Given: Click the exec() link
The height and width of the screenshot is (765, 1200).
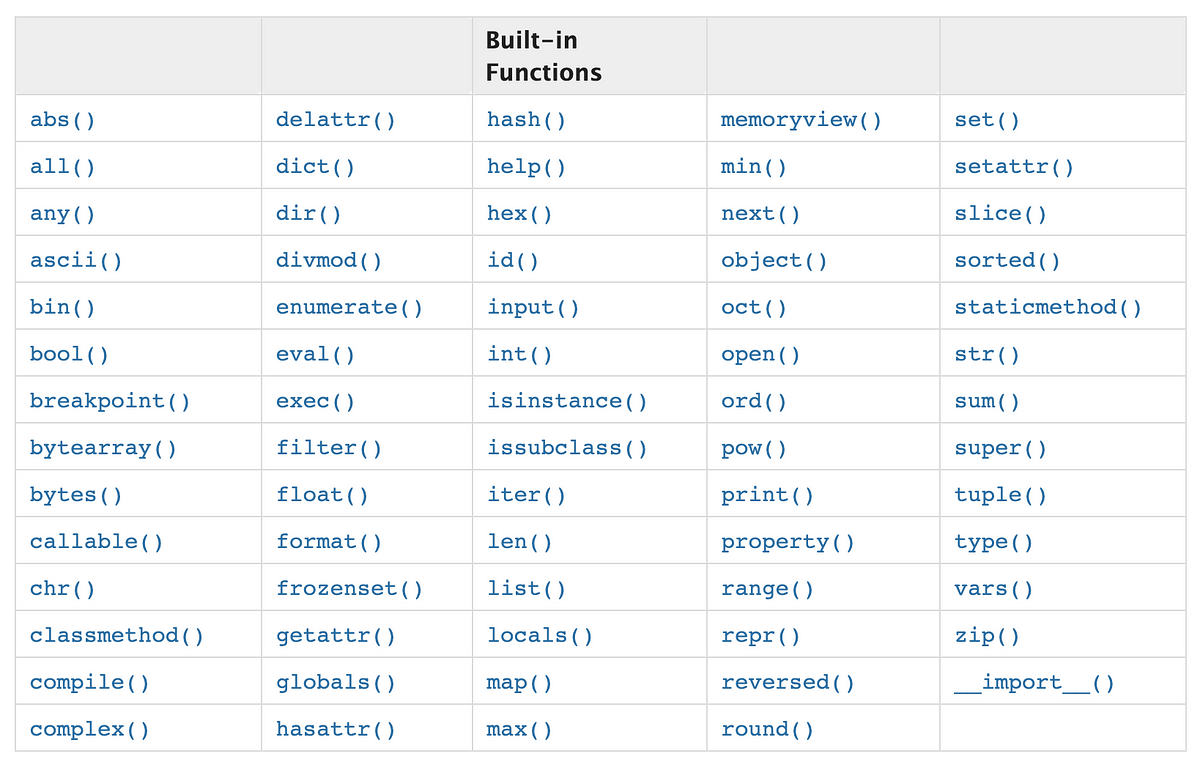Looking at the screenshot, I should coord(316,401).
